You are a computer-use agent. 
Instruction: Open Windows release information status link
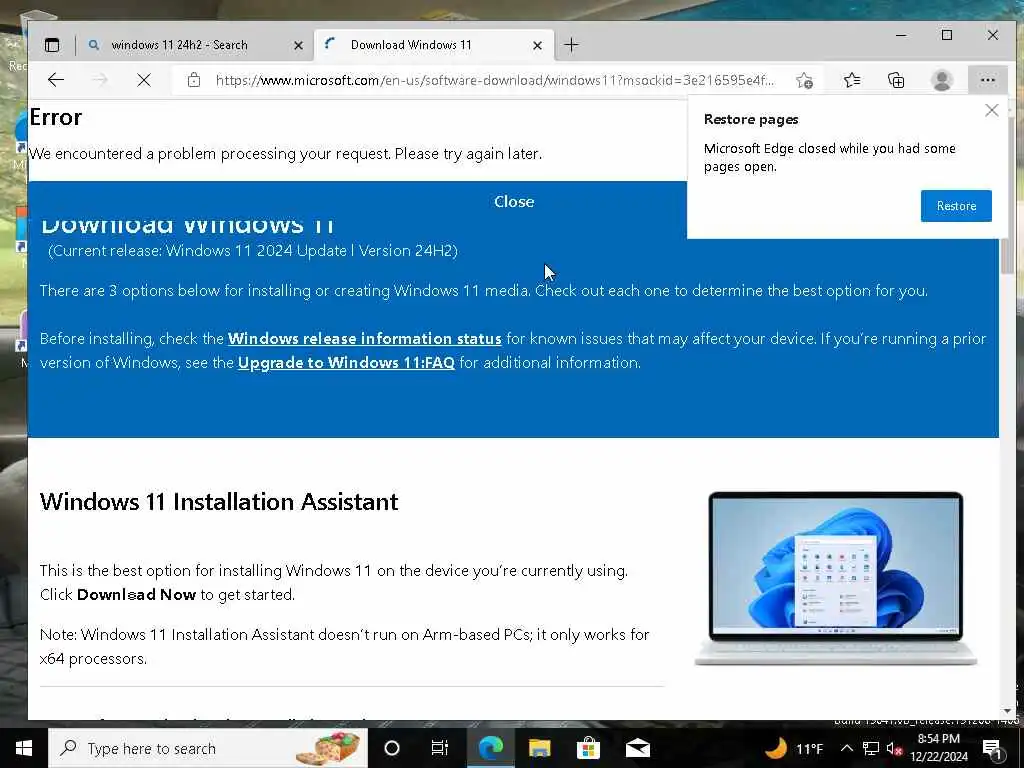tap(364, 338)
